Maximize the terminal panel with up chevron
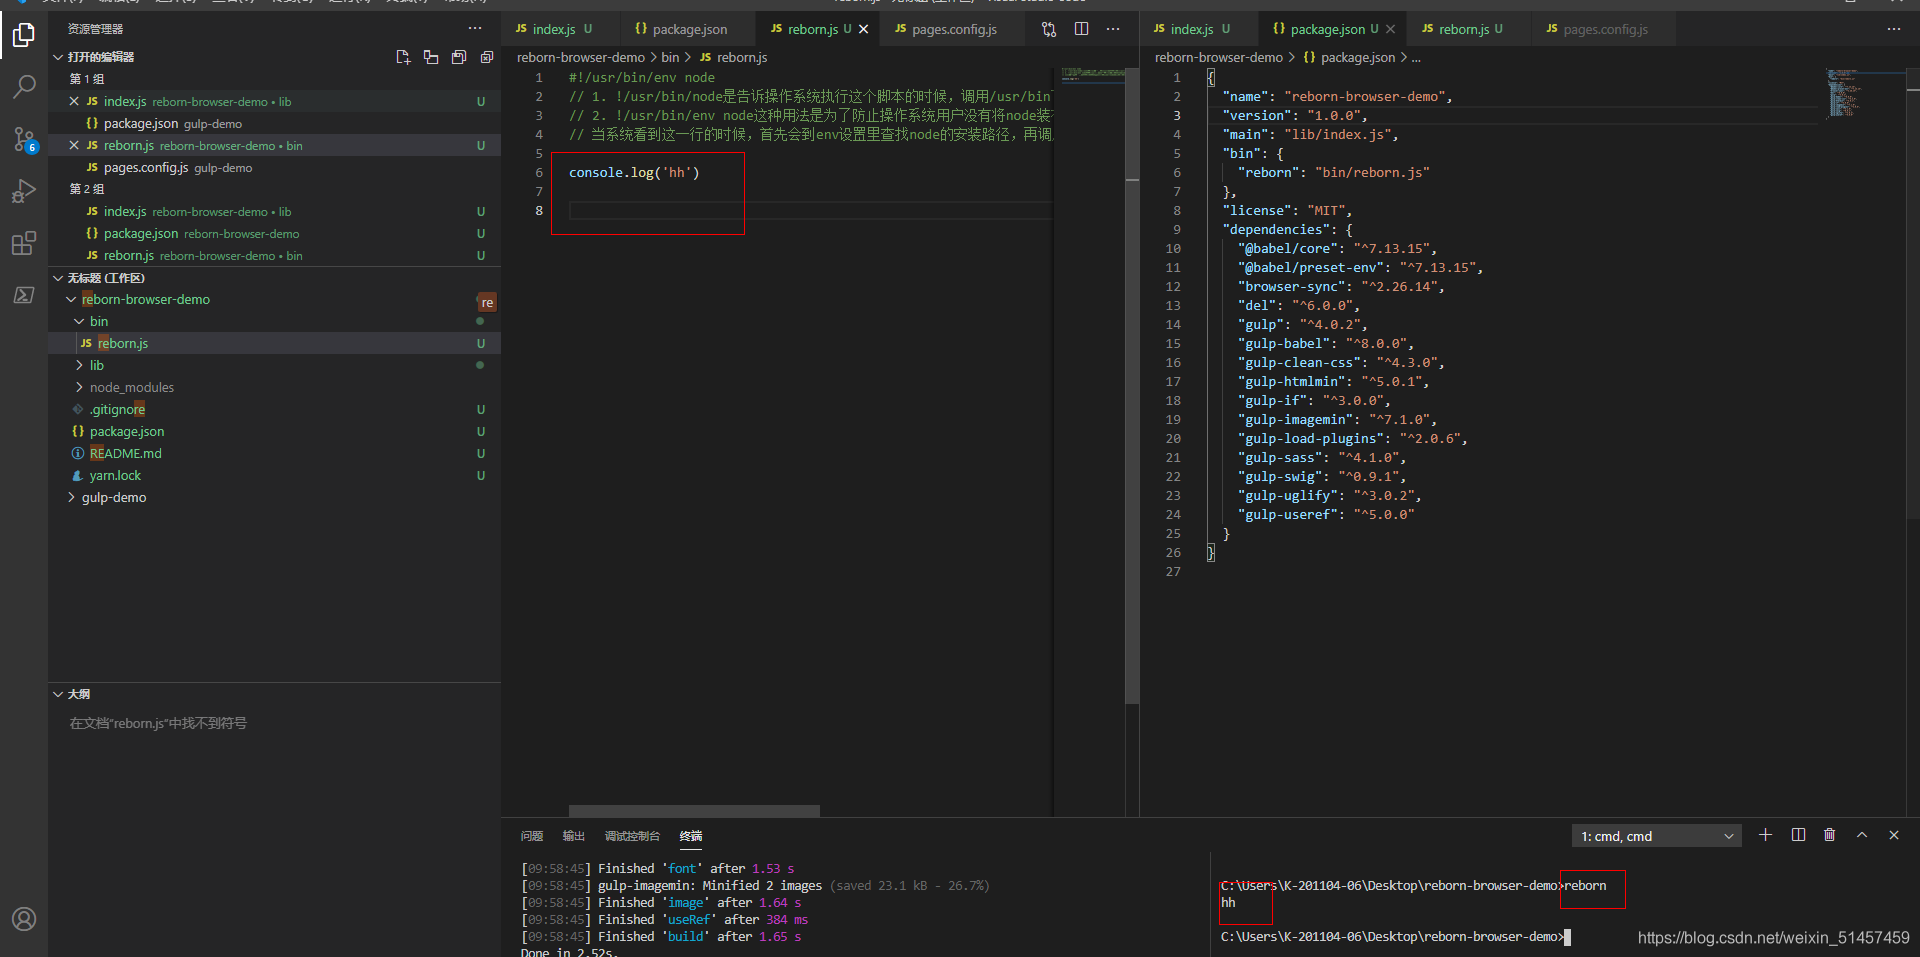The width and height of the screenshot is (1920, 957). click(1862, 835)
